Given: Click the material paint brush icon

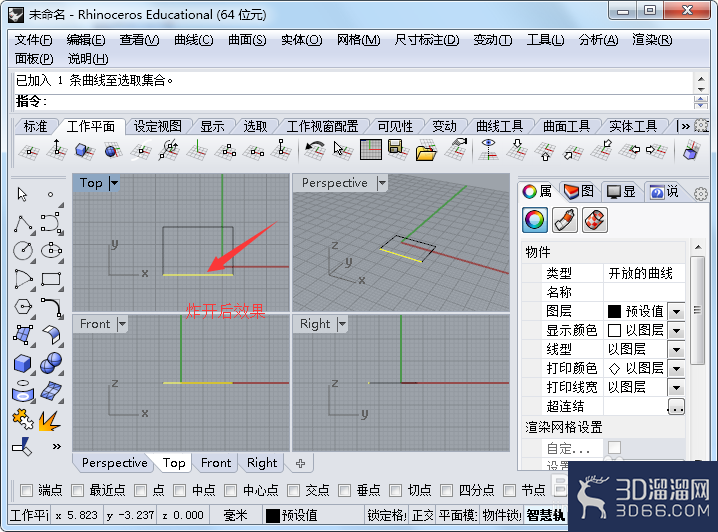Looking at the screenshot, I should point(565,220).
